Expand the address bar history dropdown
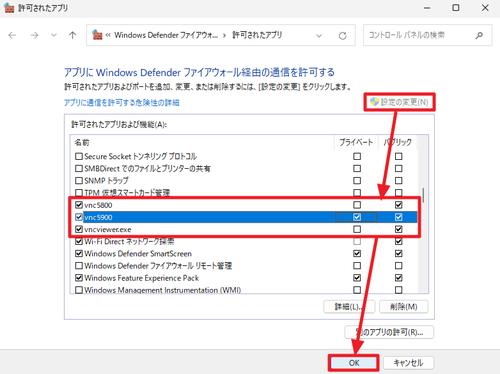This screenshot has width=500, height=374. coord(319,36)
